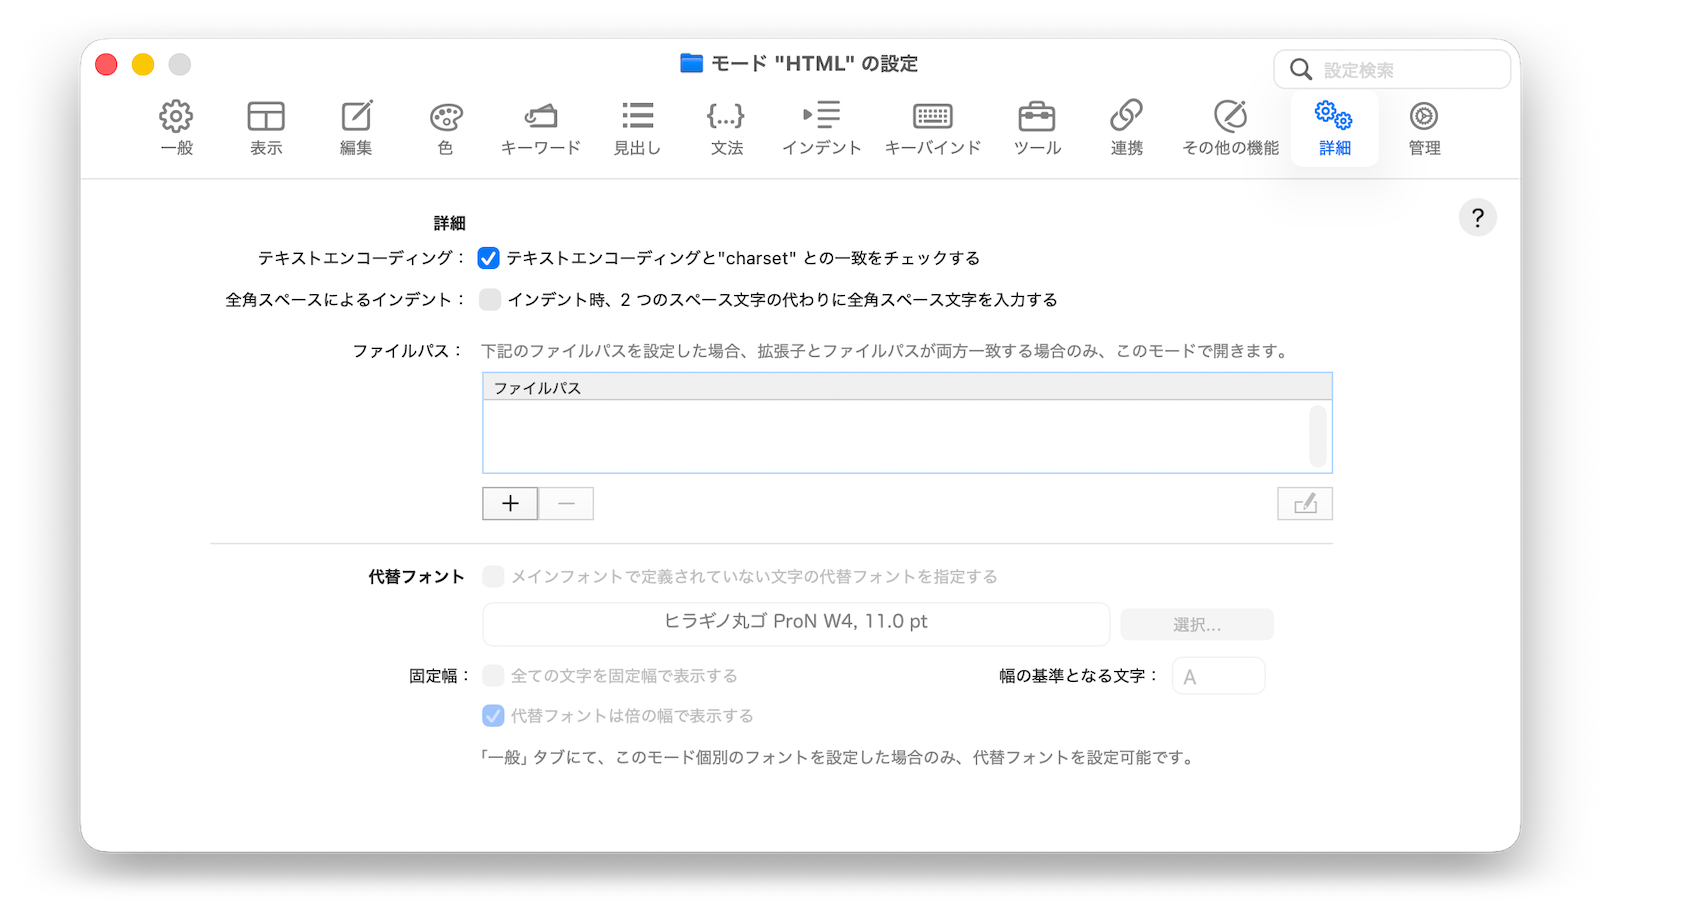Click the help question mark button

[1477, 218]
